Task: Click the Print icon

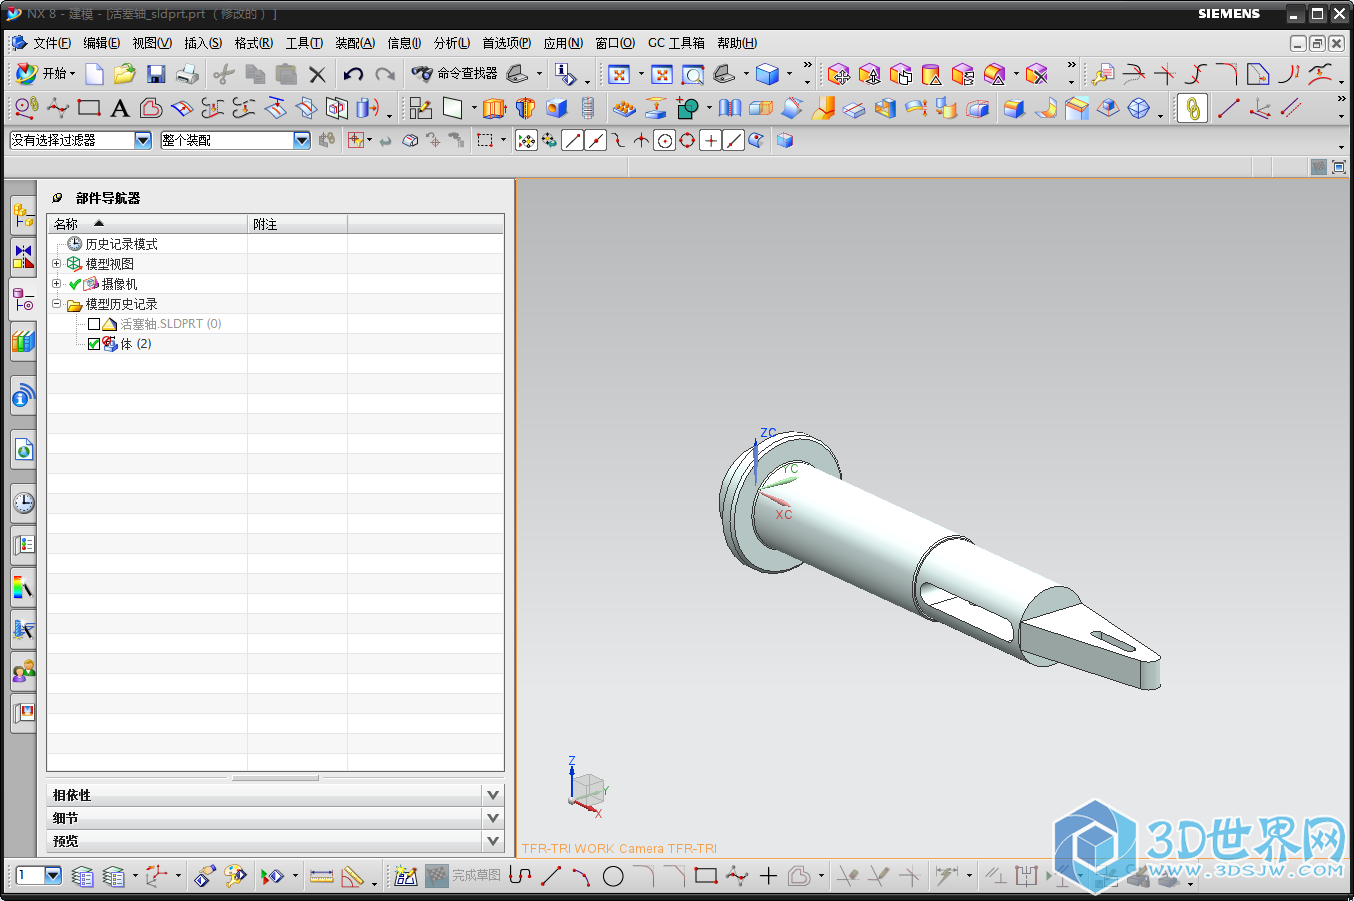Action: (x=187, y=74)
